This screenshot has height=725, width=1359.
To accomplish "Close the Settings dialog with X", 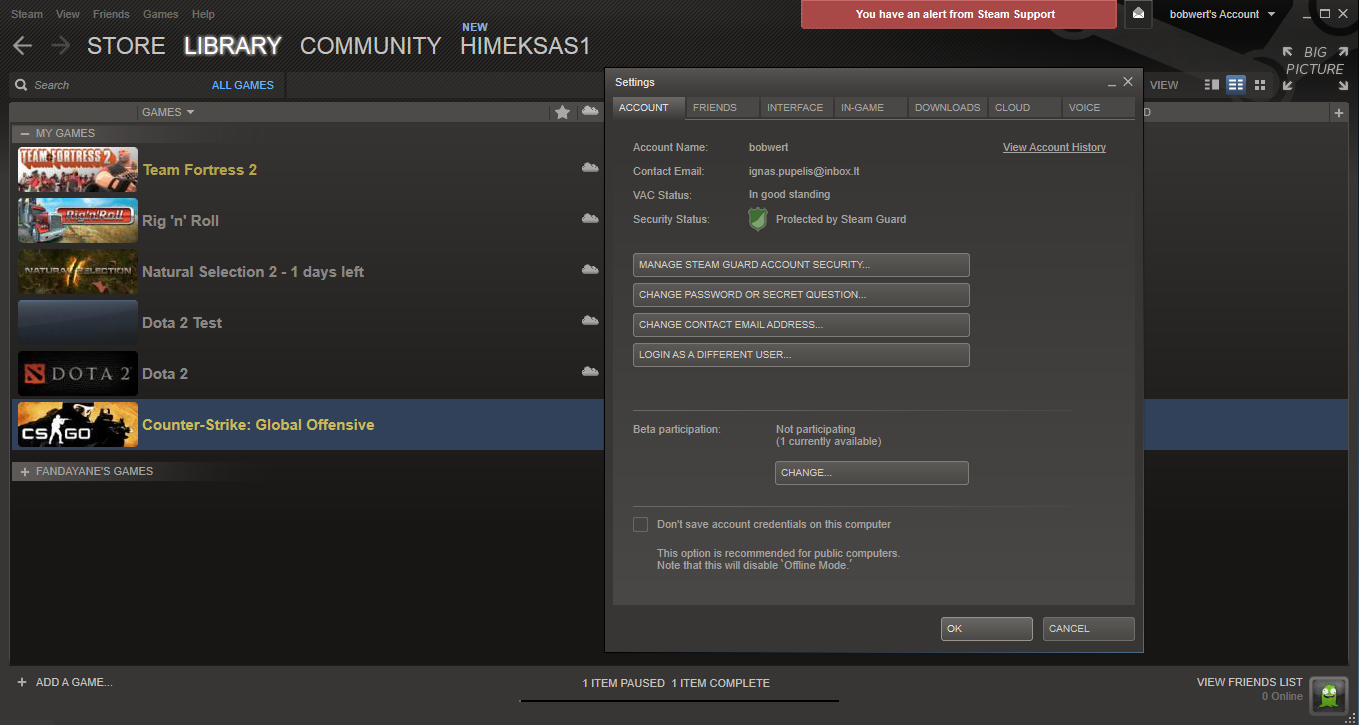I will 1128,82.
